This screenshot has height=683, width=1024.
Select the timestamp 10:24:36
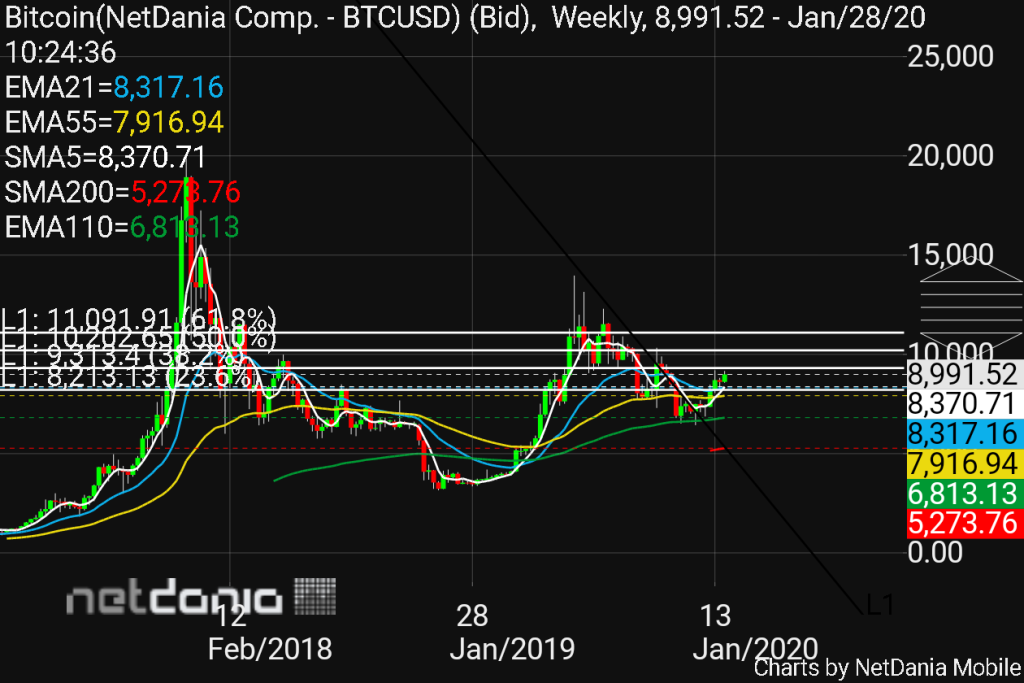(x=60, y=52)
